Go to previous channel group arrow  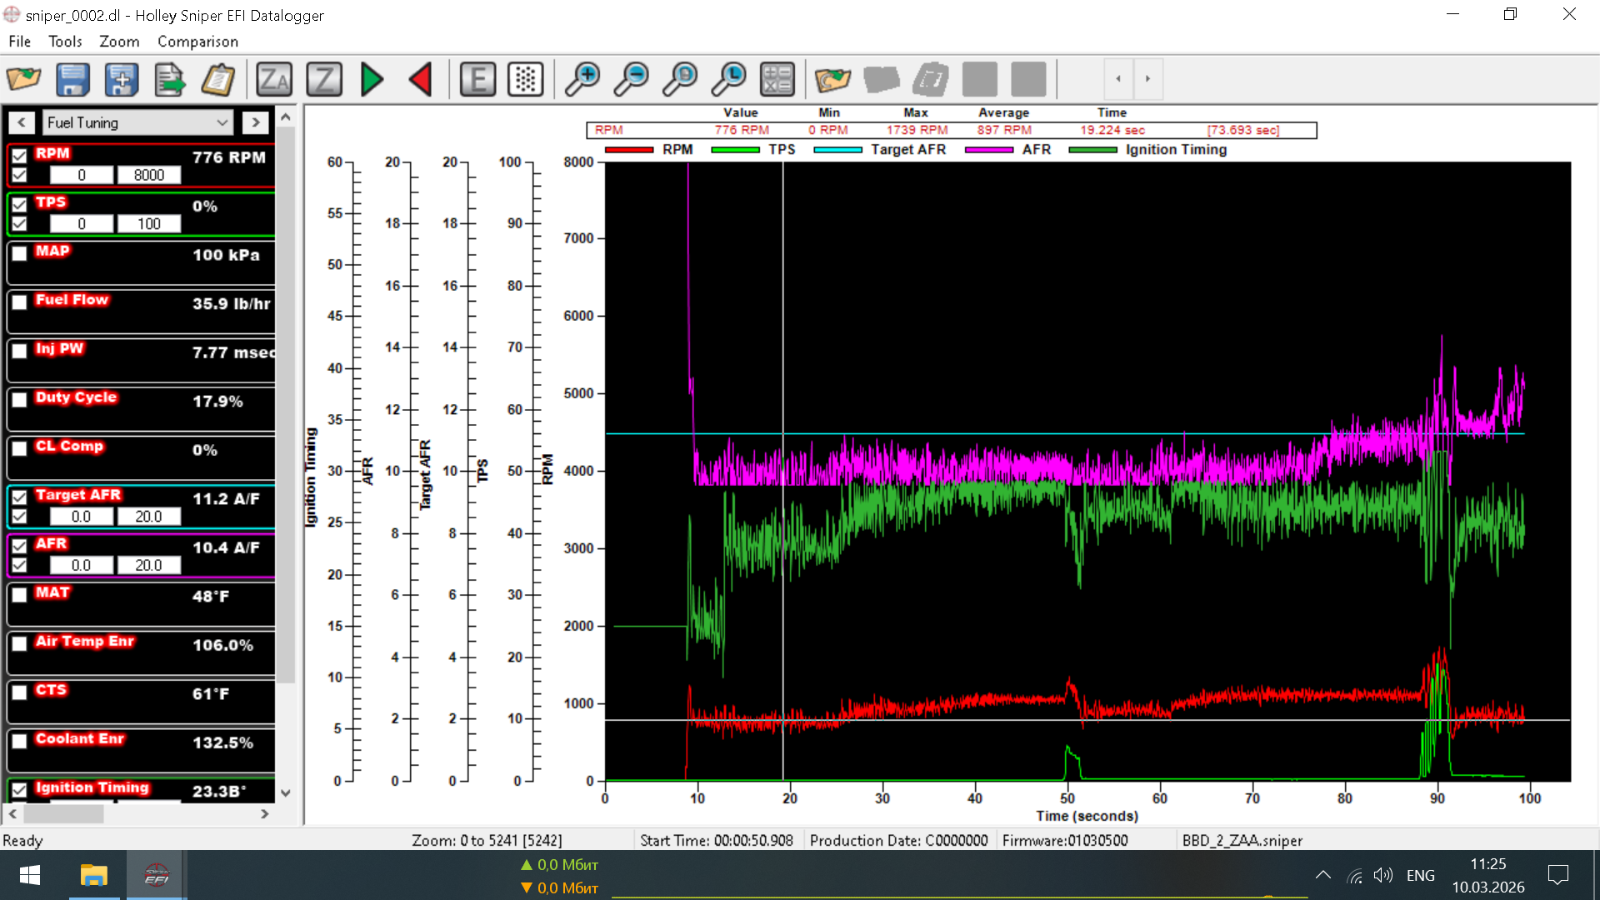21,122
